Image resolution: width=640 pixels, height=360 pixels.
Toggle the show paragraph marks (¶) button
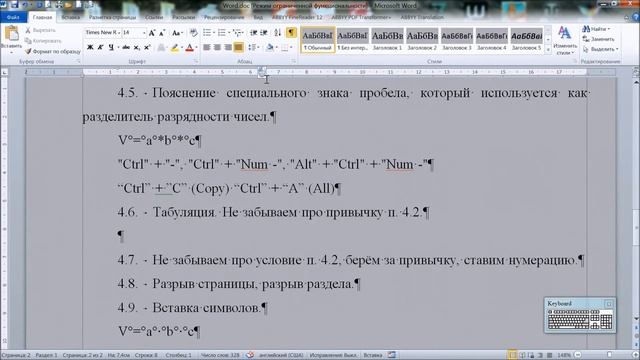(x=291, y=33)
